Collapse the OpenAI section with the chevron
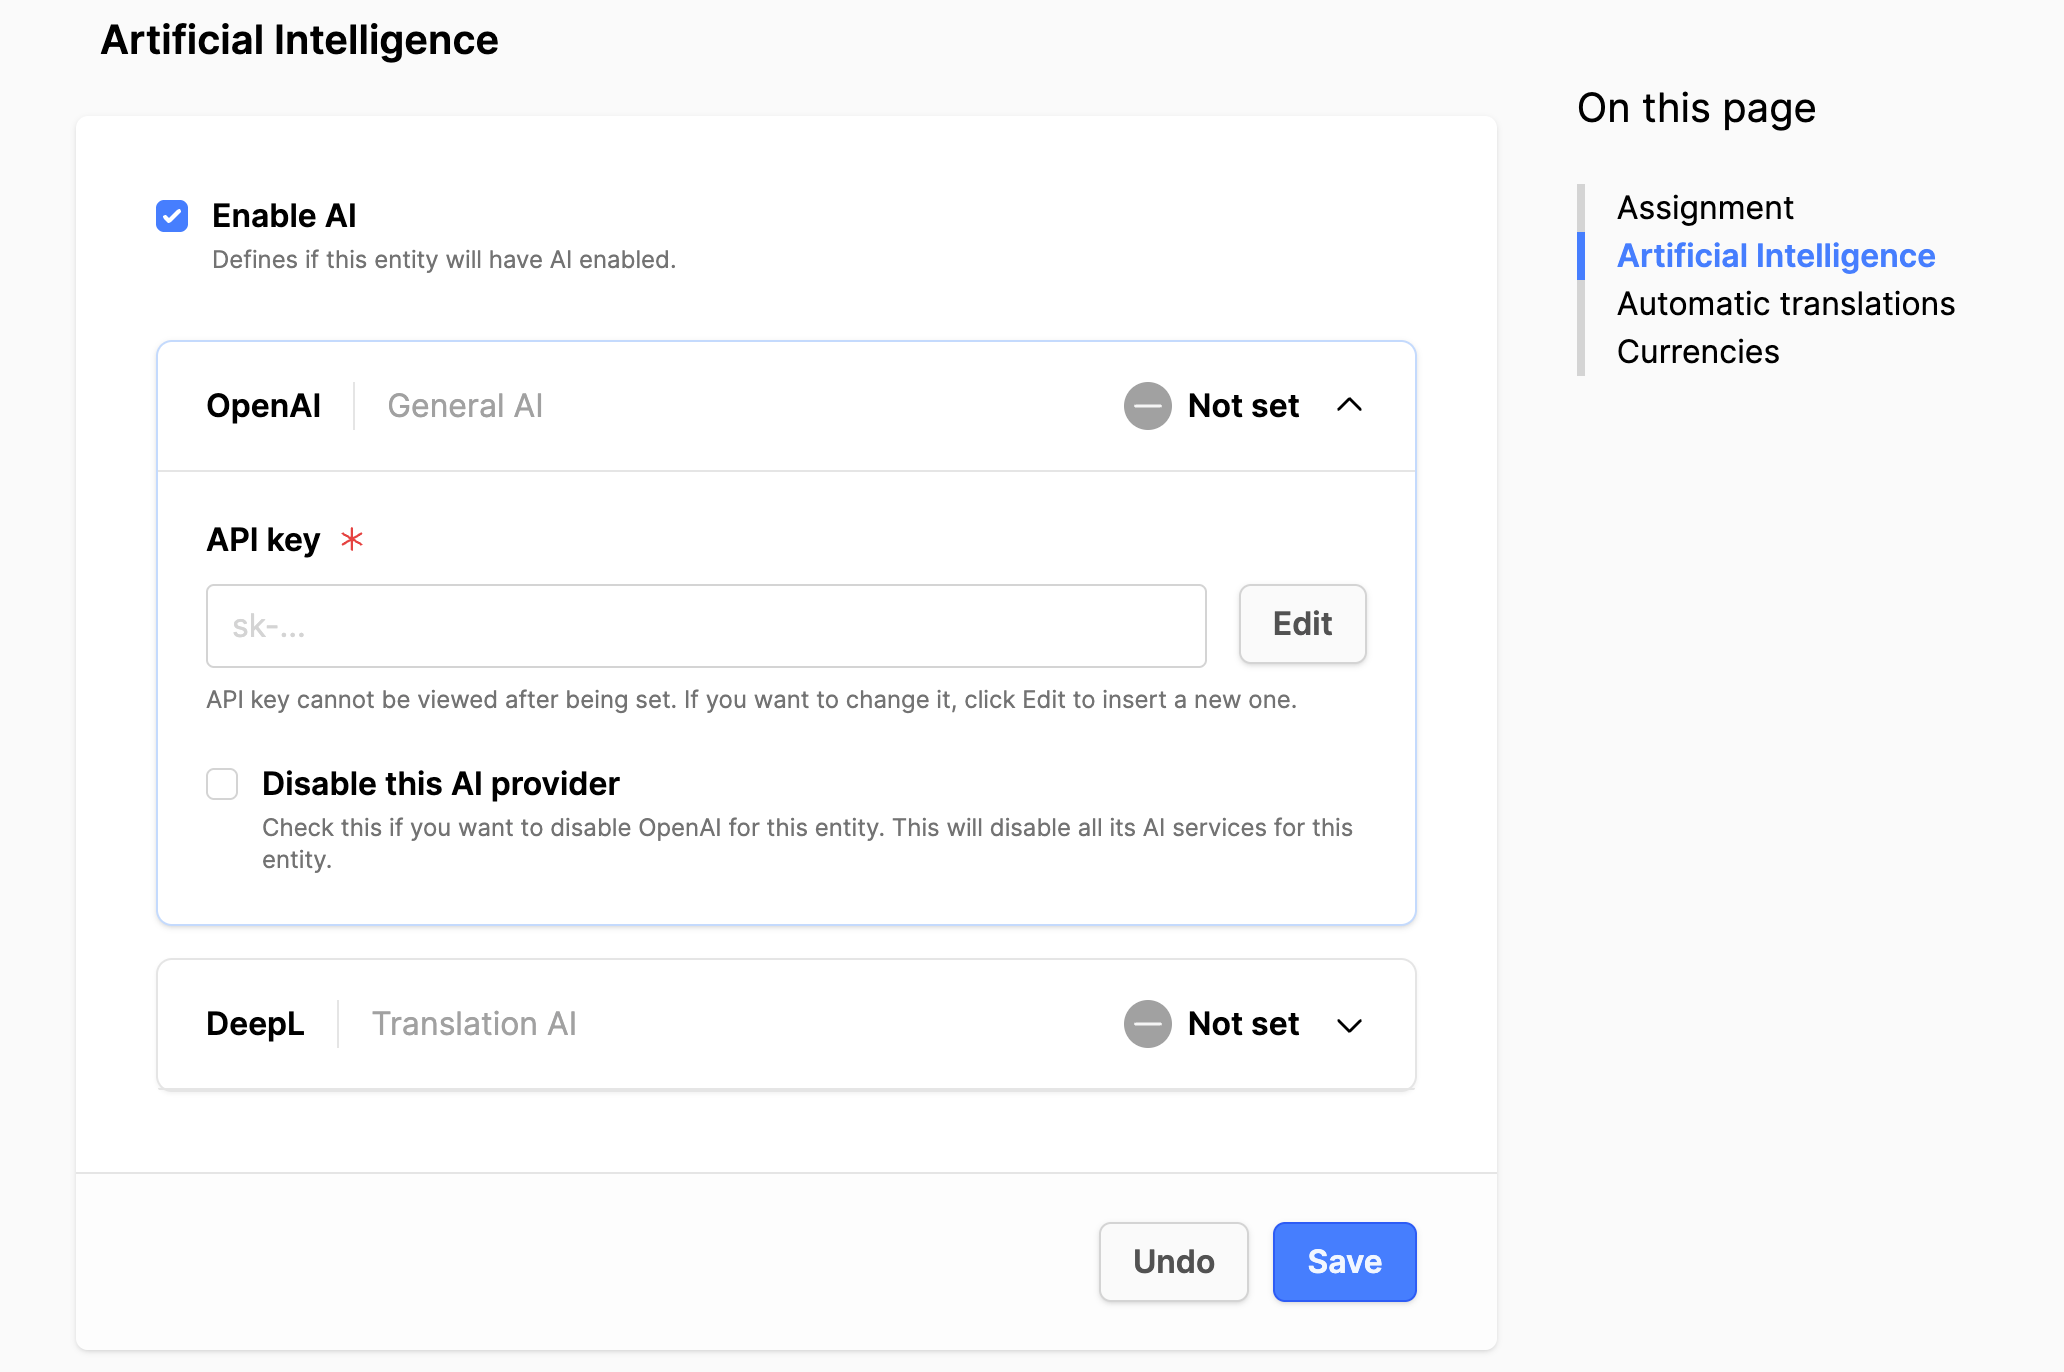 [1349, 405]
